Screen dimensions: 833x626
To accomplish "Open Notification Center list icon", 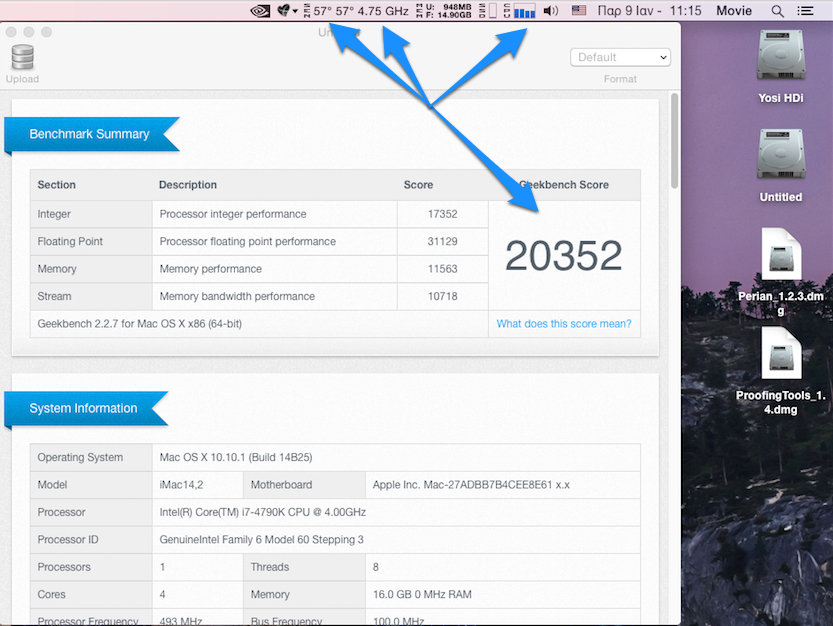I will [805, 11].
